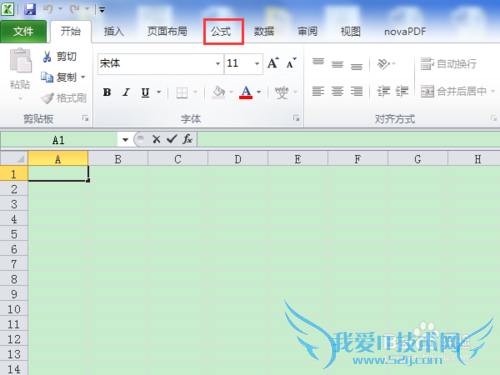
Task: Open the 剪贴板 clipboard dialog launcher
Action: [85, 118]
